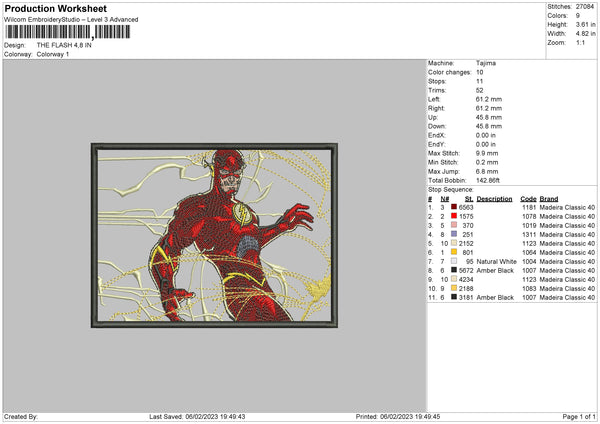Click the Stops value 11
Viewport: 600px width, 424px height.
pyautogui.click(x=479, y=81)
